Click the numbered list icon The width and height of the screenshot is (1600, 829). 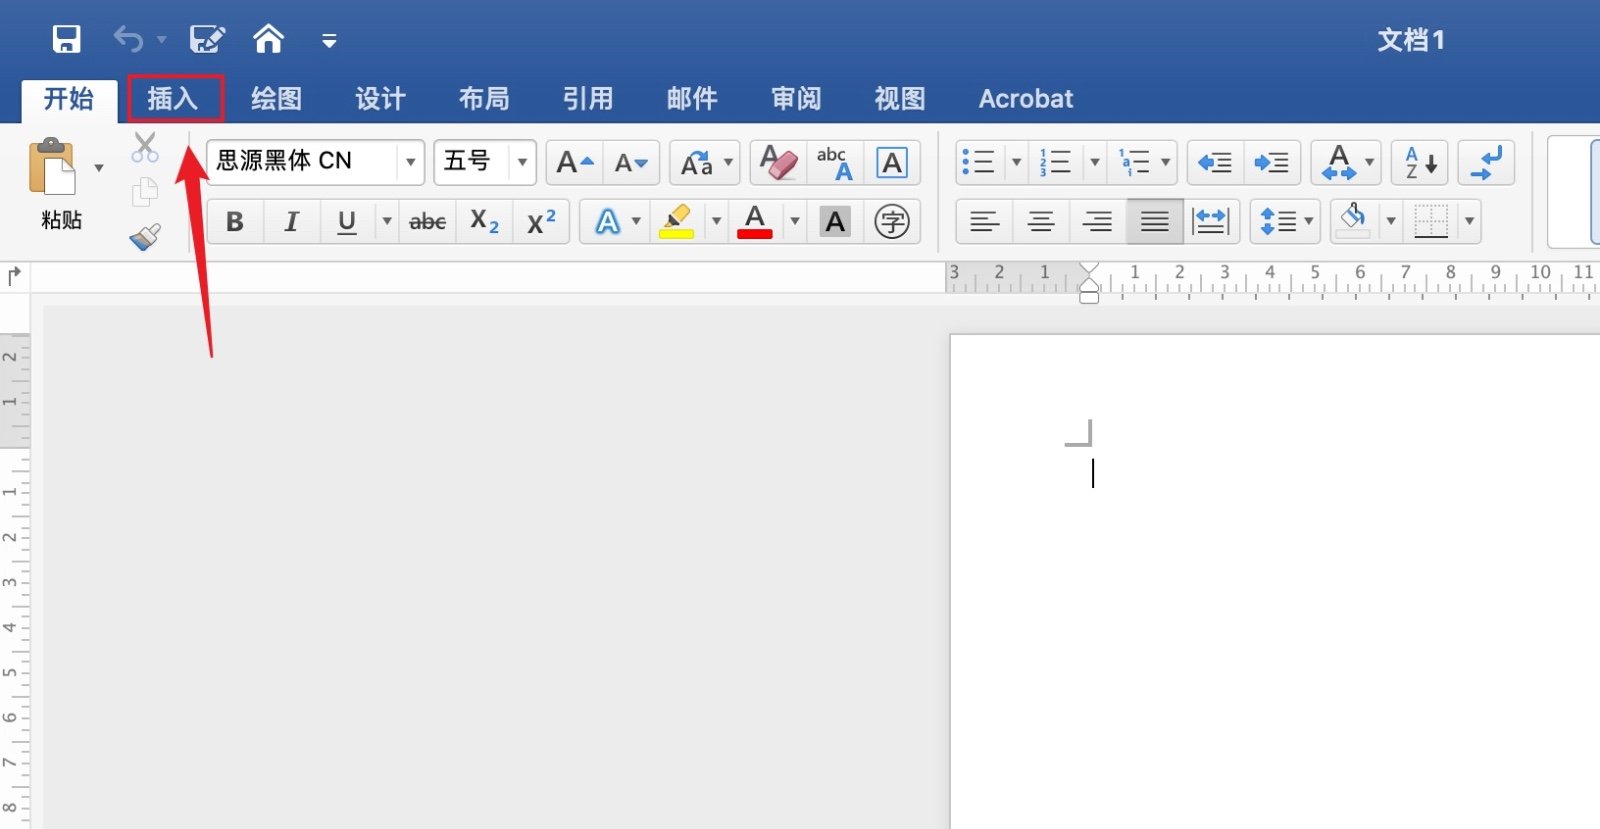click(x=1056, y=162)
